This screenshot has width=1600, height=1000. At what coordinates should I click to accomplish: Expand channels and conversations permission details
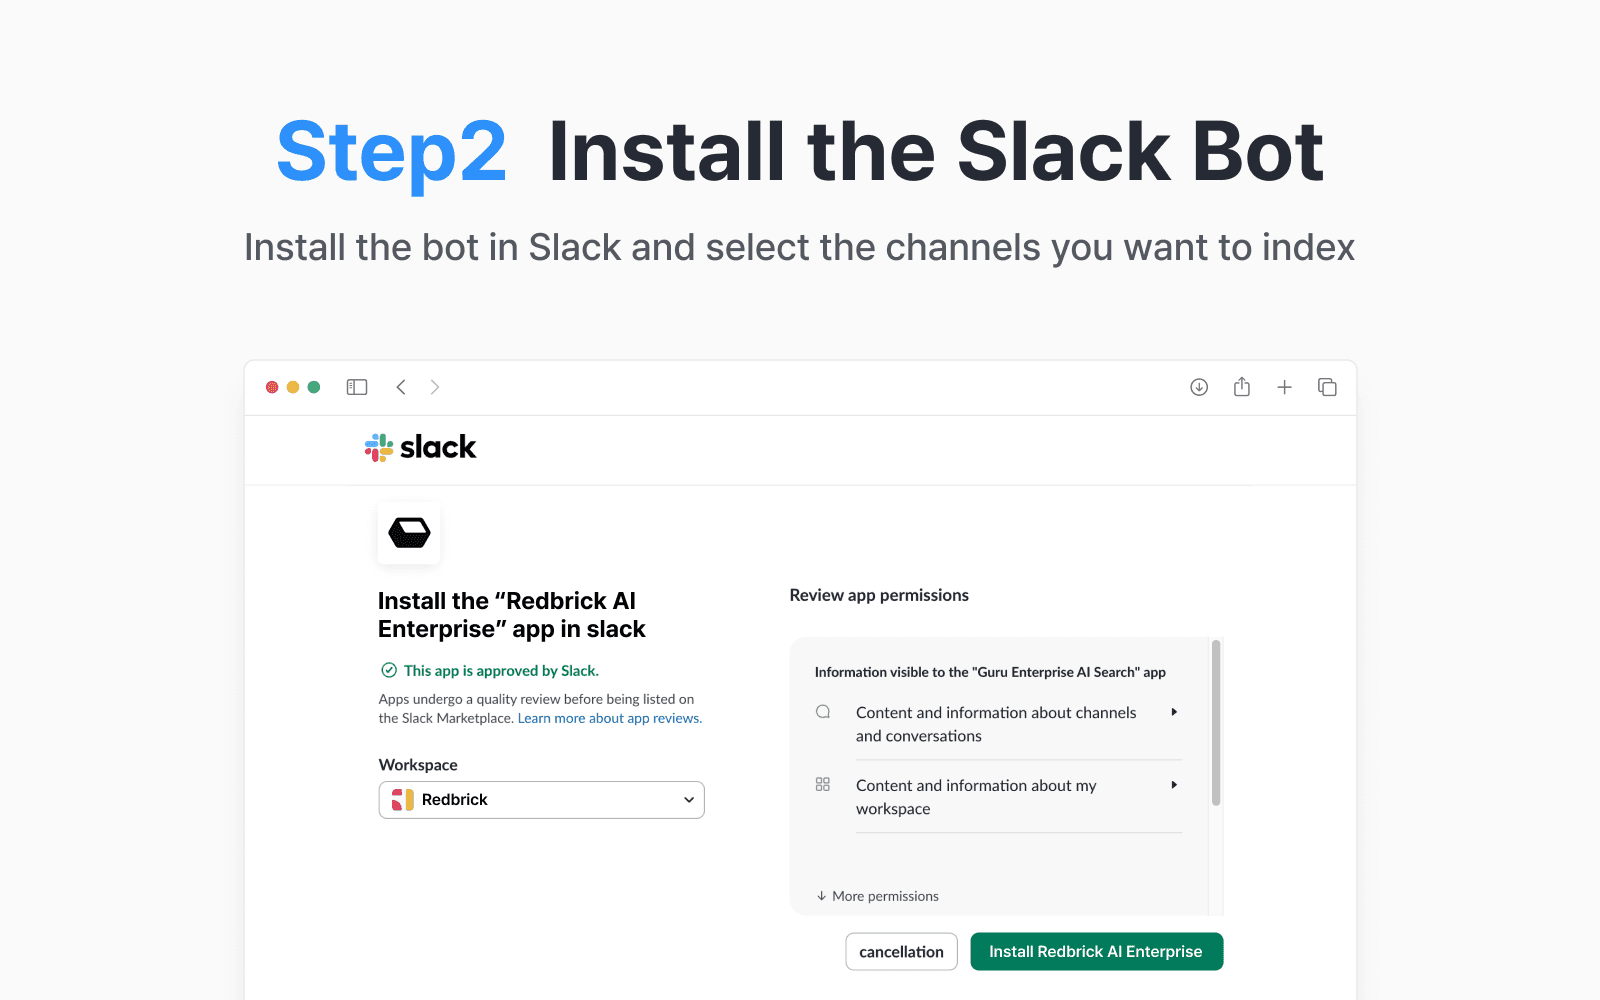point(1174,711)
